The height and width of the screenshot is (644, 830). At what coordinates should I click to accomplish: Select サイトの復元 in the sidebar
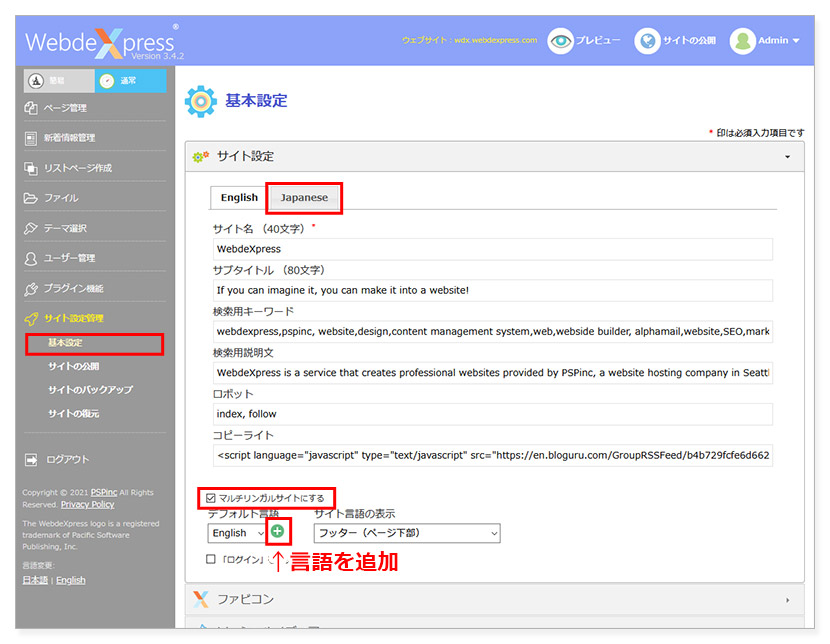[x=74, y=413]
